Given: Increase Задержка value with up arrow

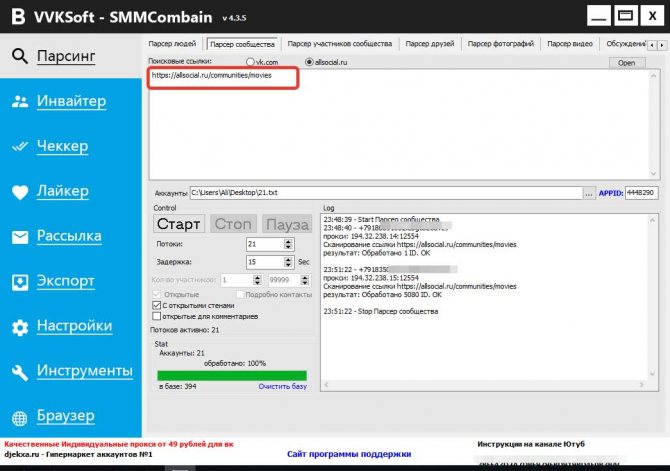Looking at the screenshot, I should (x=288, y=259).
